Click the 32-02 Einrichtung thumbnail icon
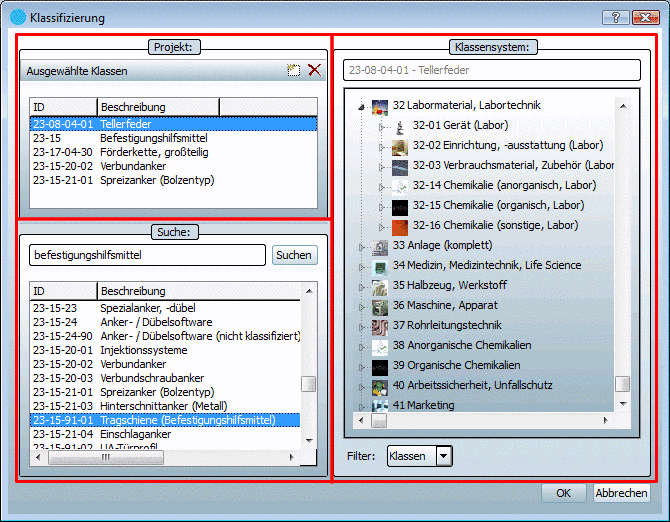The image size is (670, 522). [x=400, y=147]
